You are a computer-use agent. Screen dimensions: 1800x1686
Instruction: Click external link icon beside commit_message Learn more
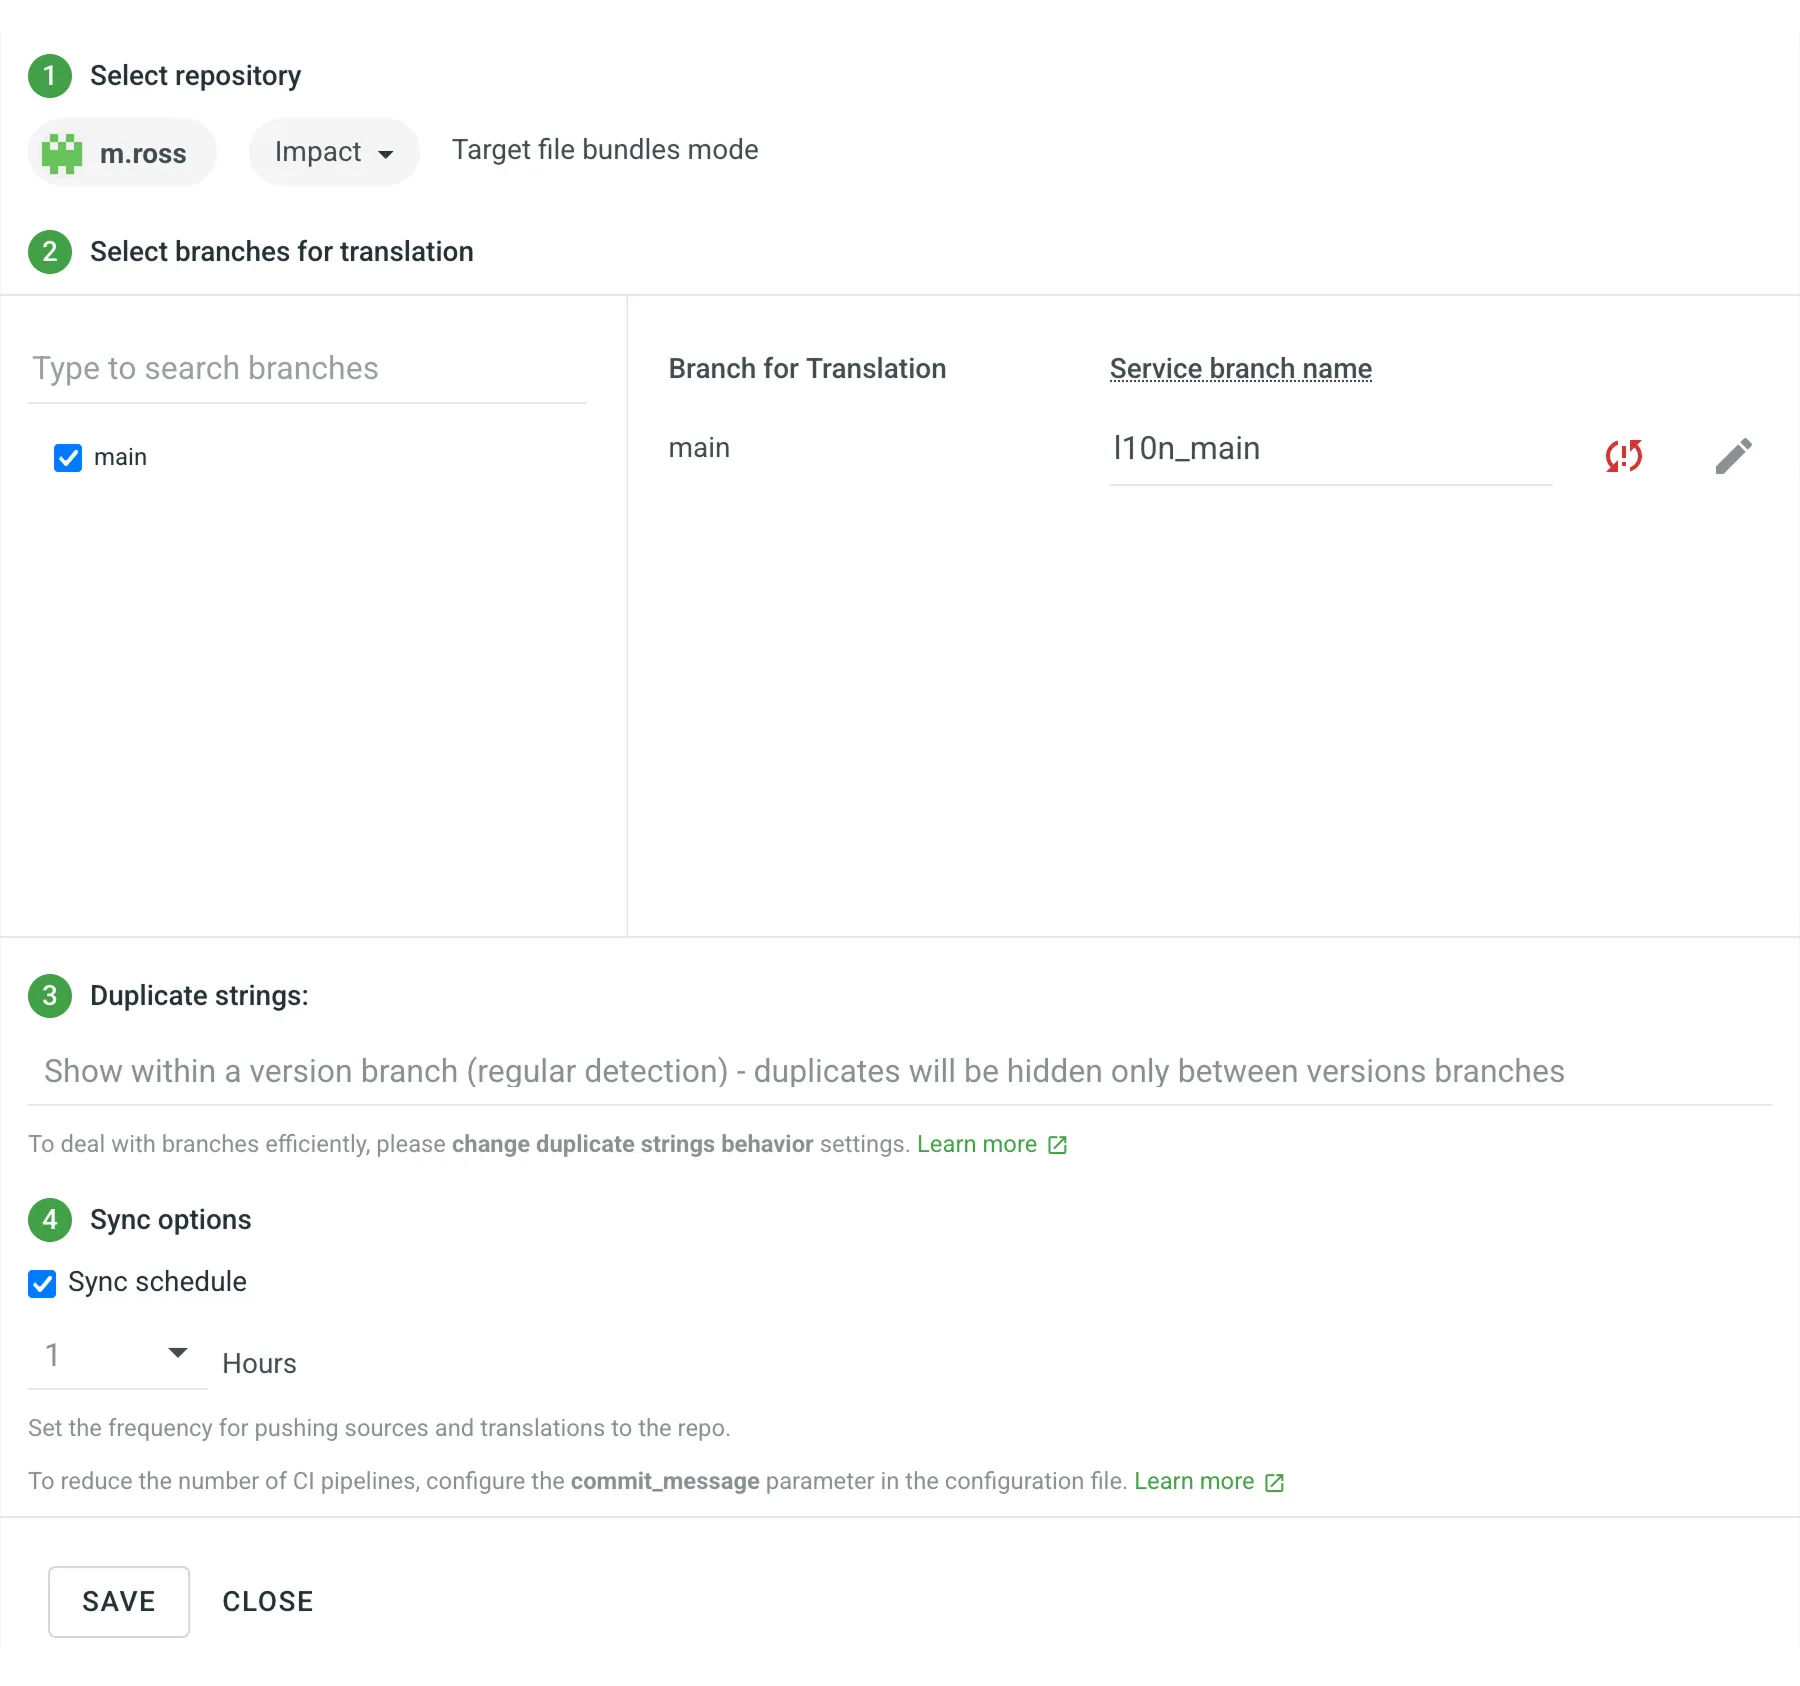(1273, 1482)
